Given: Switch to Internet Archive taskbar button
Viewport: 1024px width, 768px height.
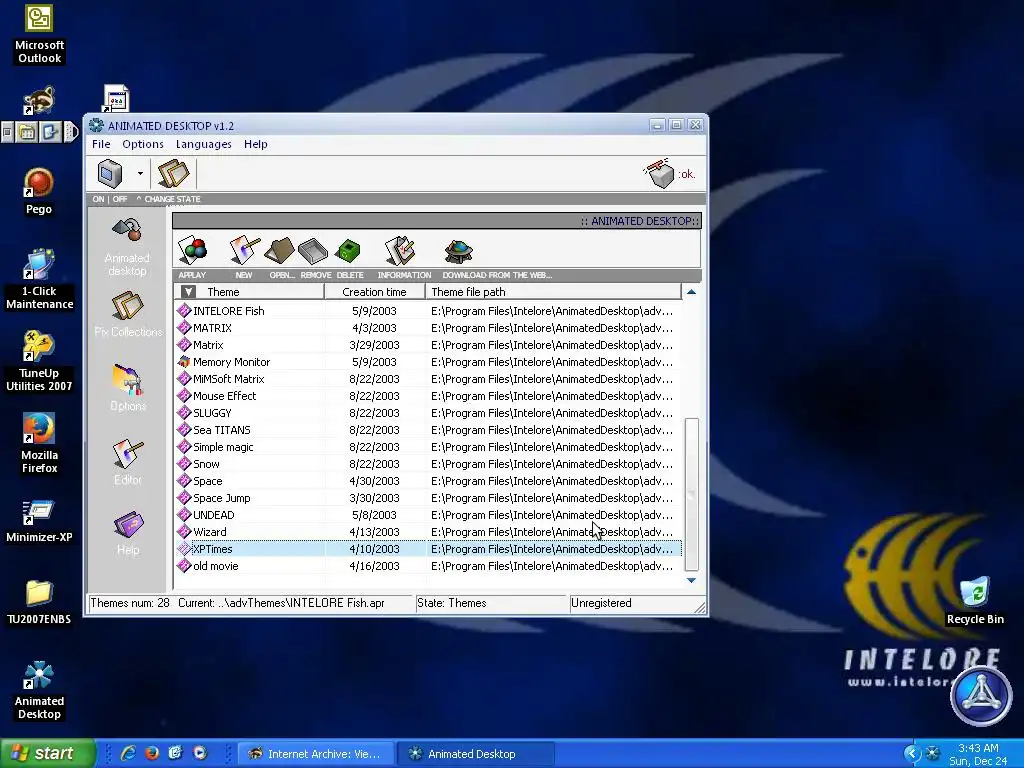Looking at the screenshot, I should (x=315, y=754).
